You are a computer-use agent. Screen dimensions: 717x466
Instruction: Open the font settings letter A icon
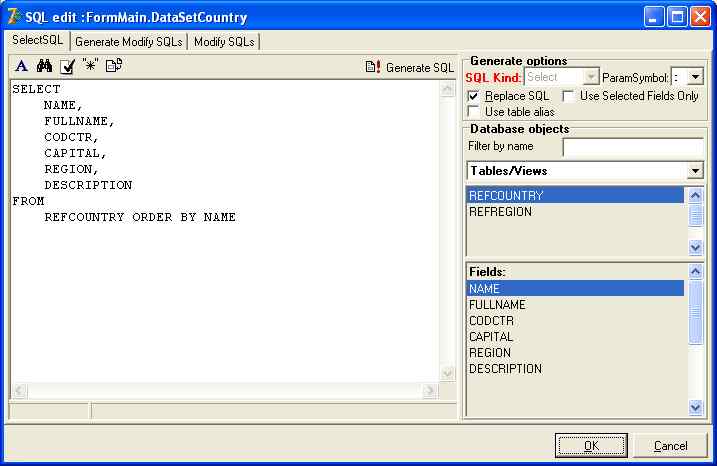pyautogui.click(x=21, y=66)
